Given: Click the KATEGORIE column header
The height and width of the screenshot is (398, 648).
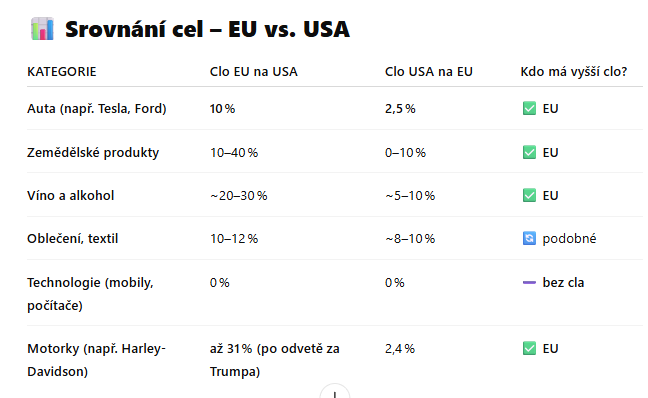Looking at the screenshot, I should [62, 71].
